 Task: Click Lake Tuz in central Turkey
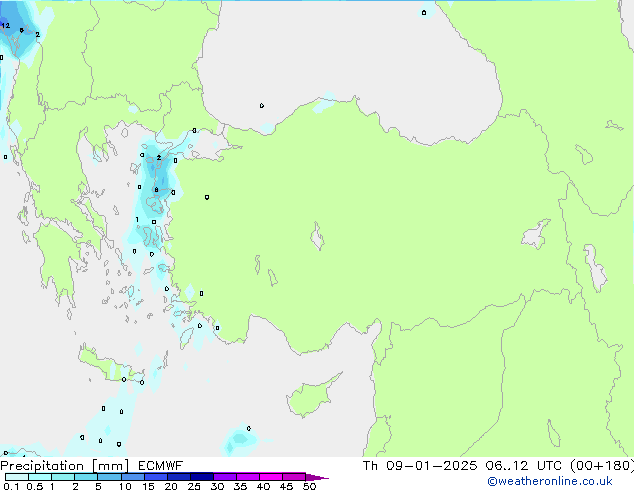point(318,239)
